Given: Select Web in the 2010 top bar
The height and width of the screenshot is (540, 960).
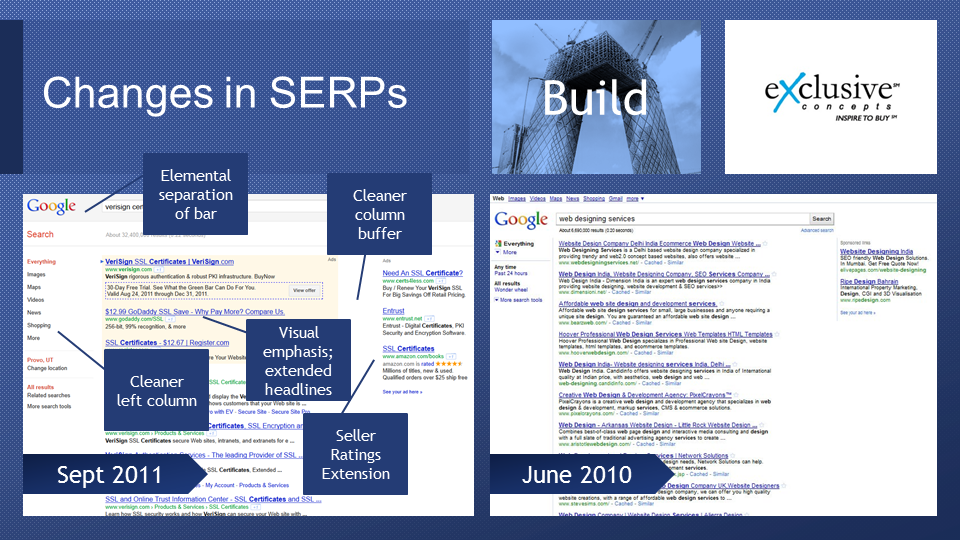Looking at the screenshot, I should click(x=498, y=198).
